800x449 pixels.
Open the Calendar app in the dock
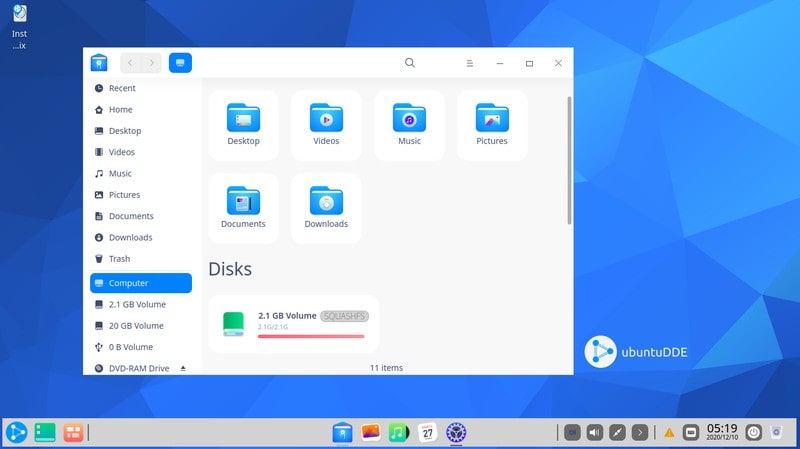(428, 433)
